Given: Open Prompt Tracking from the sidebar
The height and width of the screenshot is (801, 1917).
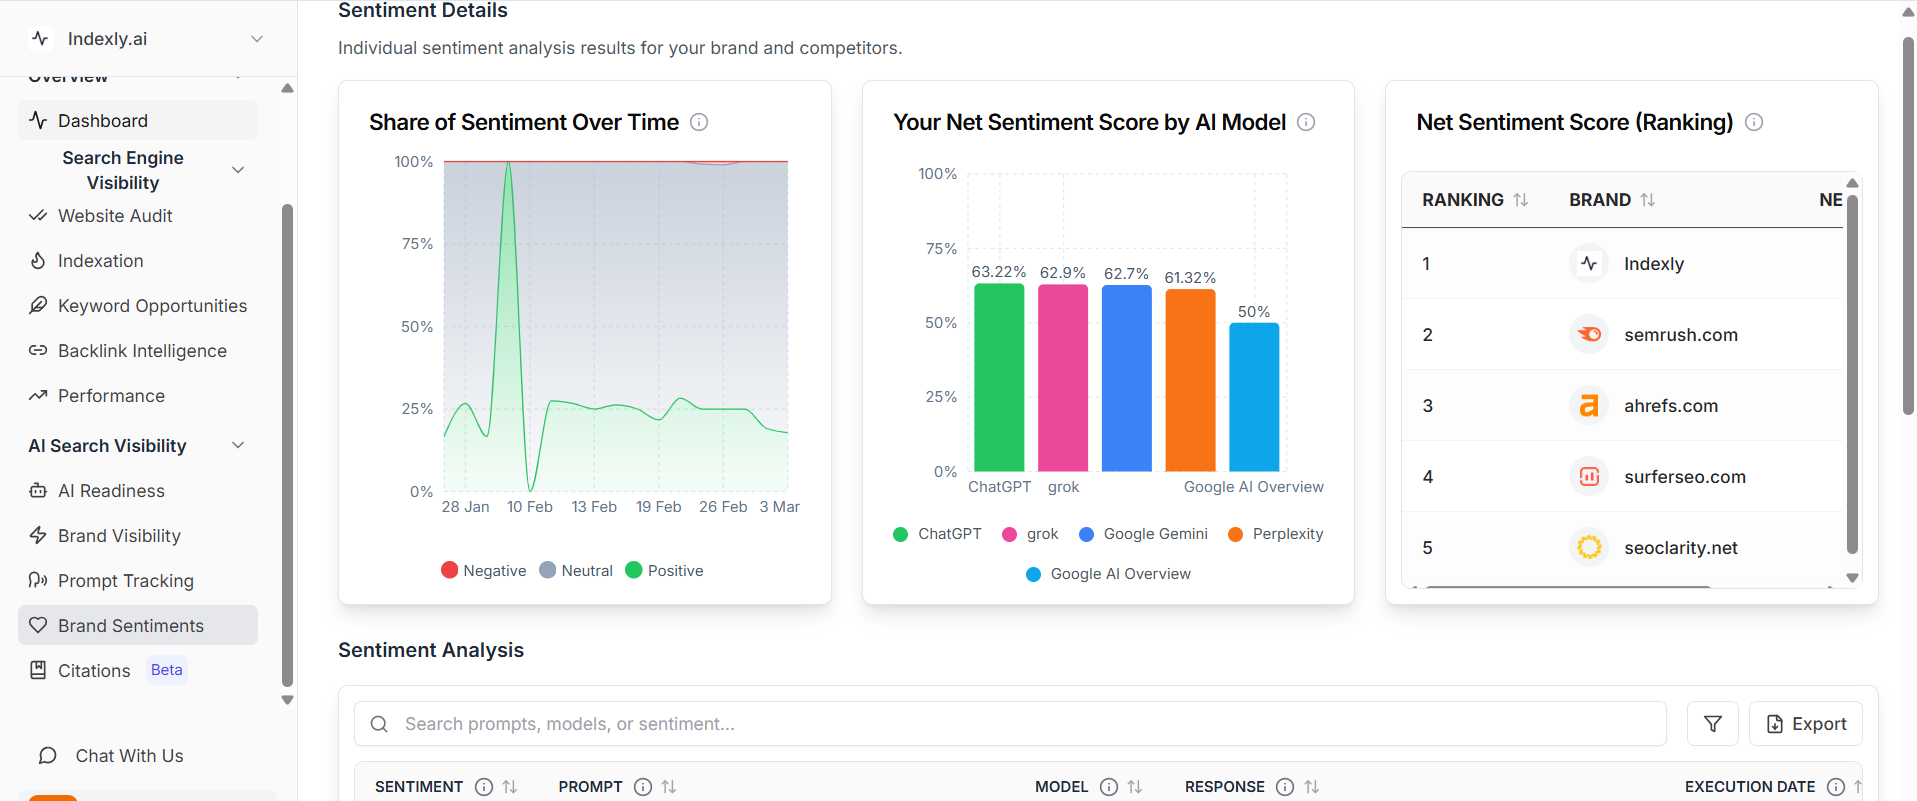Looking at the screenshot, I should (x=125, y=581).
